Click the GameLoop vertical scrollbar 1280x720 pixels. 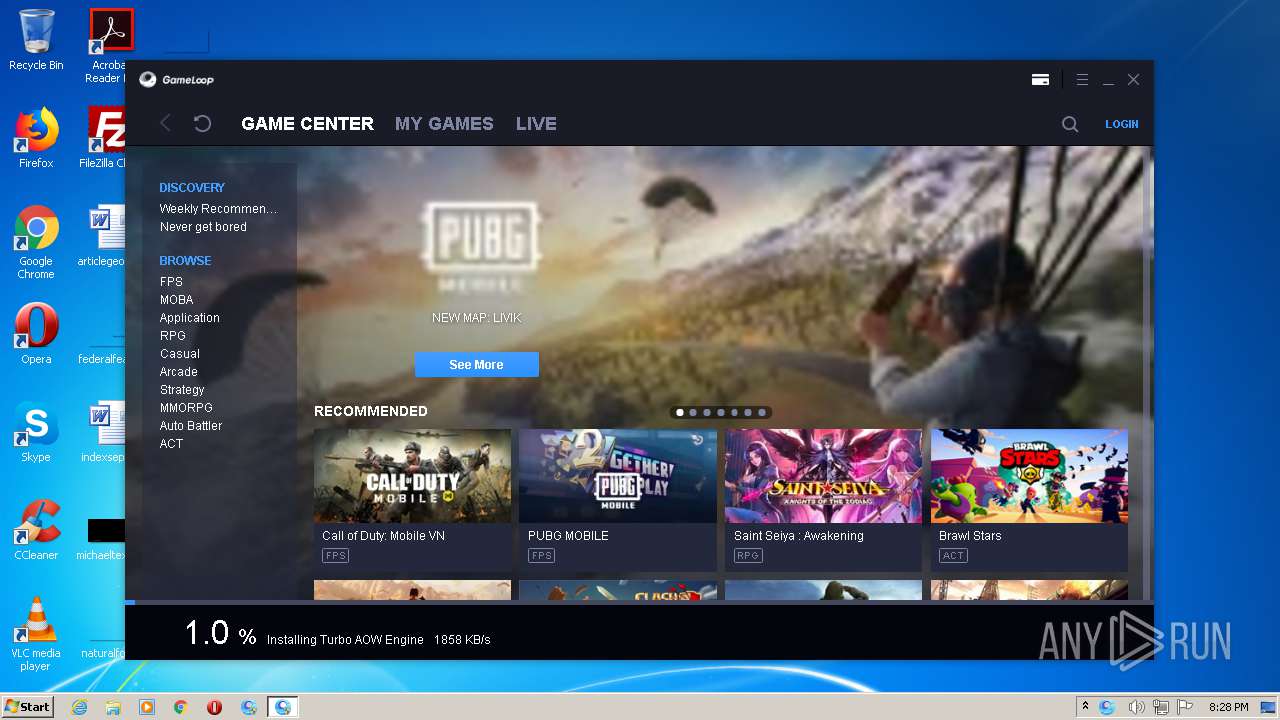pos(1148,373)
